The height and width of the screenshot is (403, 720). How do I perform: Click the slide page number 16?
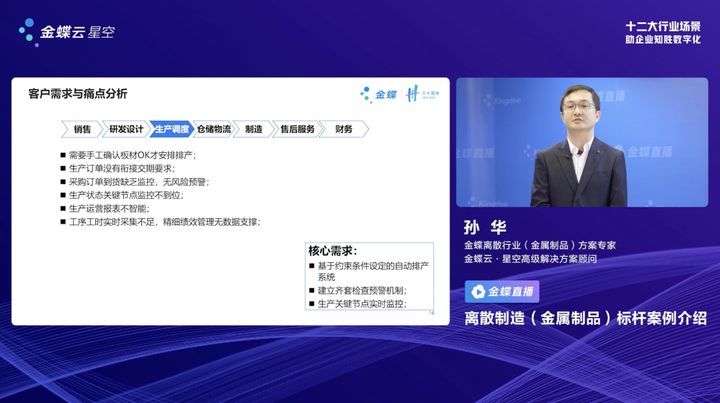432,313
